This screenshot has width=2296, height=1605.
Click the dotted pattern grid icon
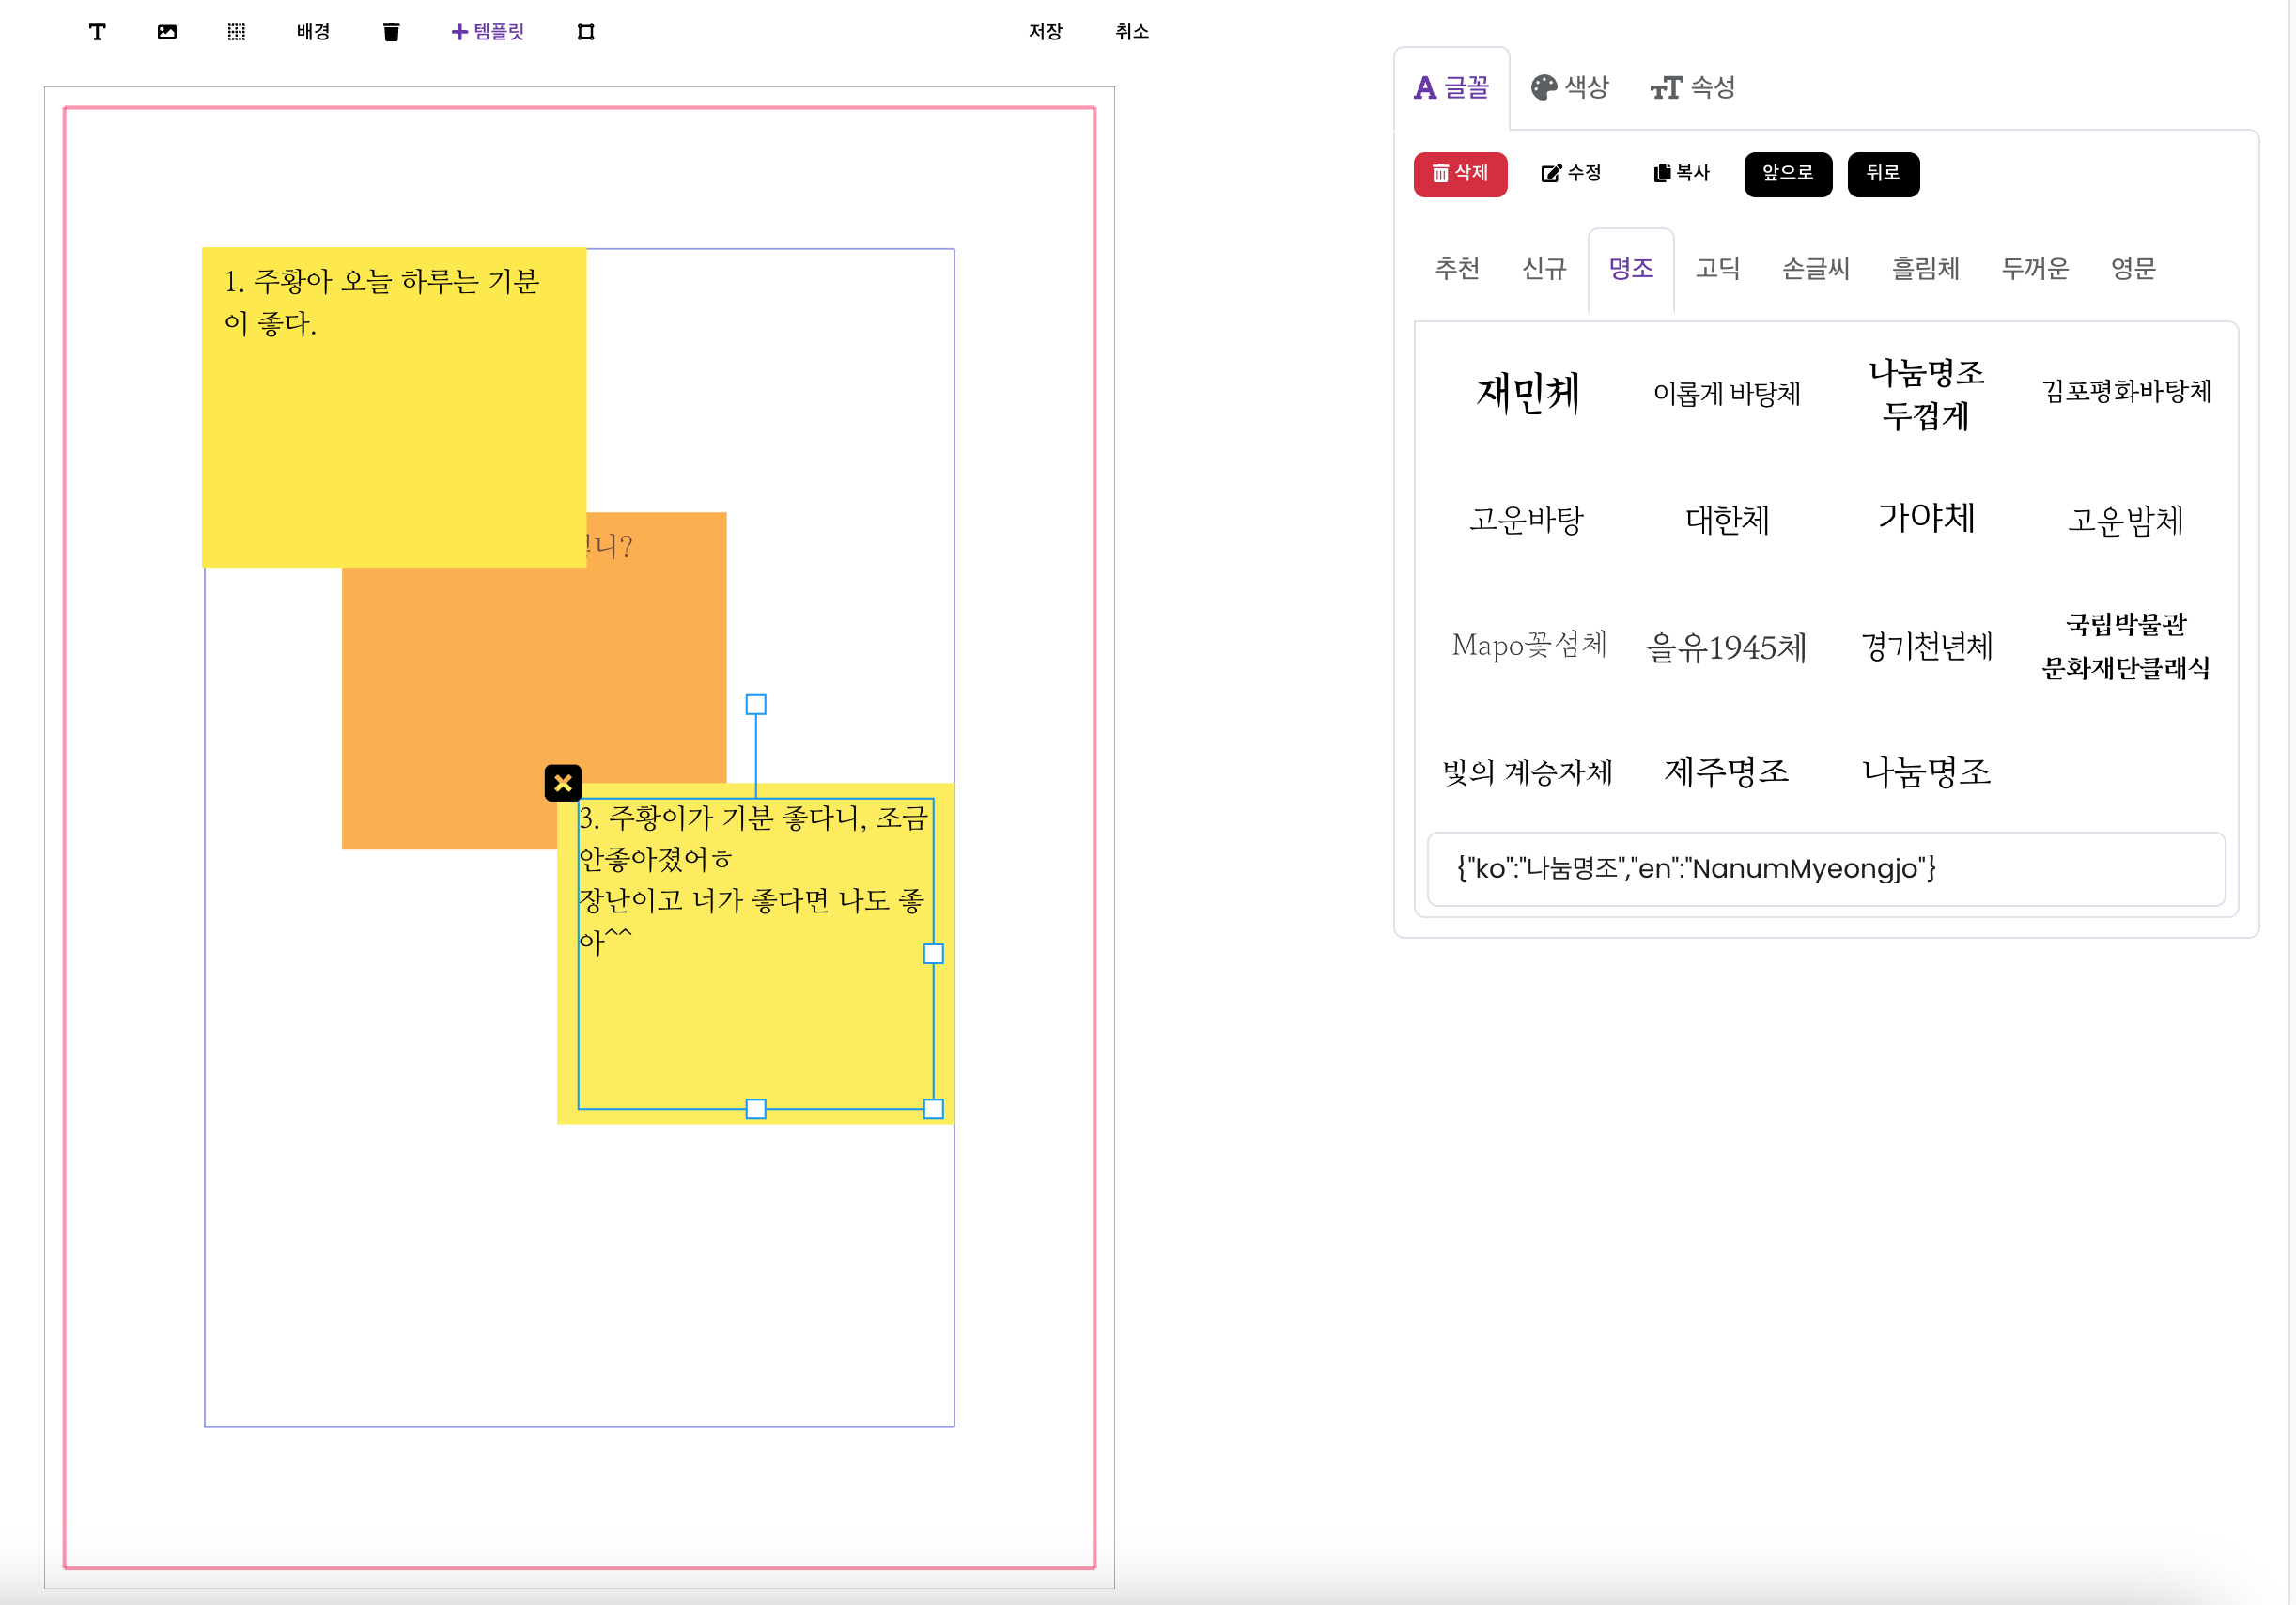coord(236,32)
